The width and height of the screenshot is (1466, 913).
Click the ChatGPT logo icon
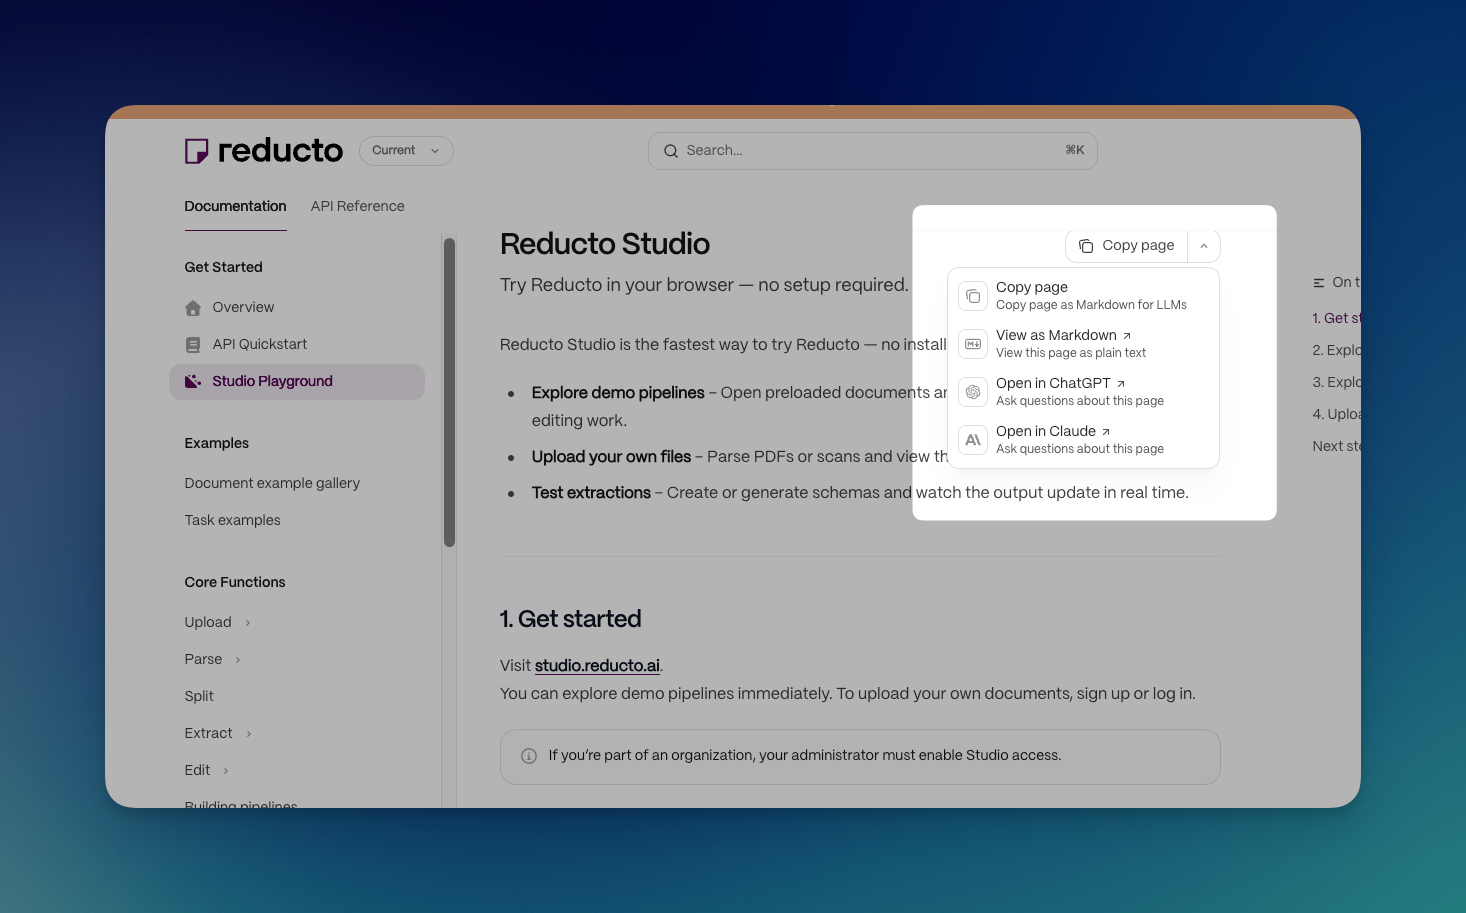[973, 392]
